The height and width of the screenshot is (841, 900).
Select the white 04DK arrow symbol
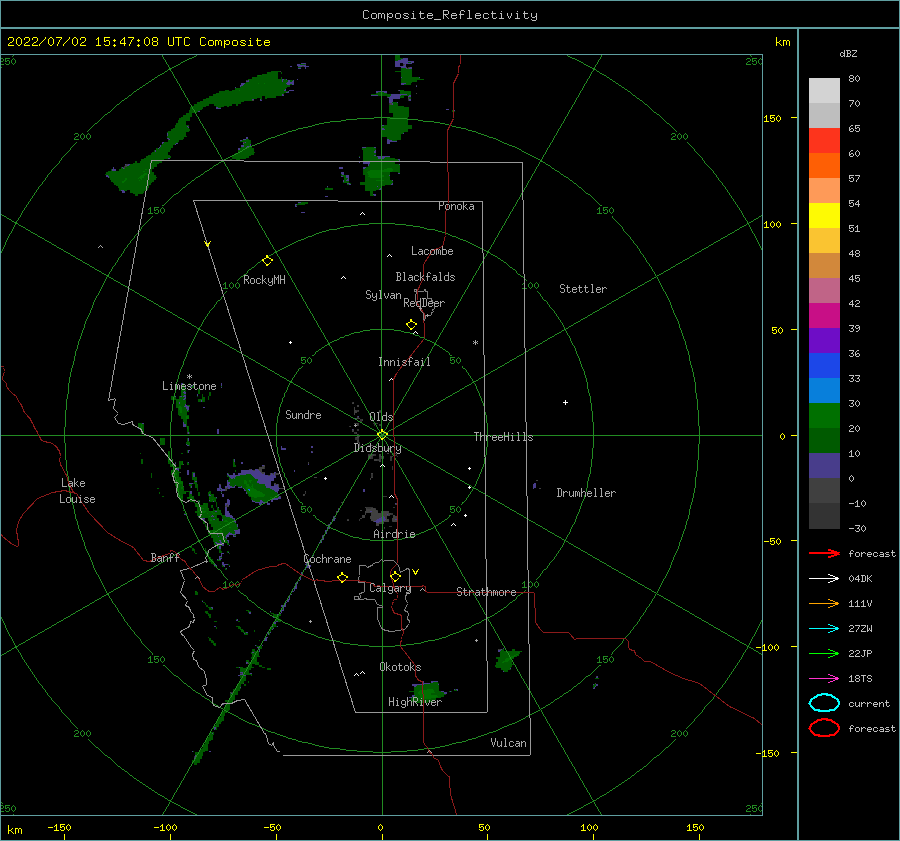pos(824,578)
